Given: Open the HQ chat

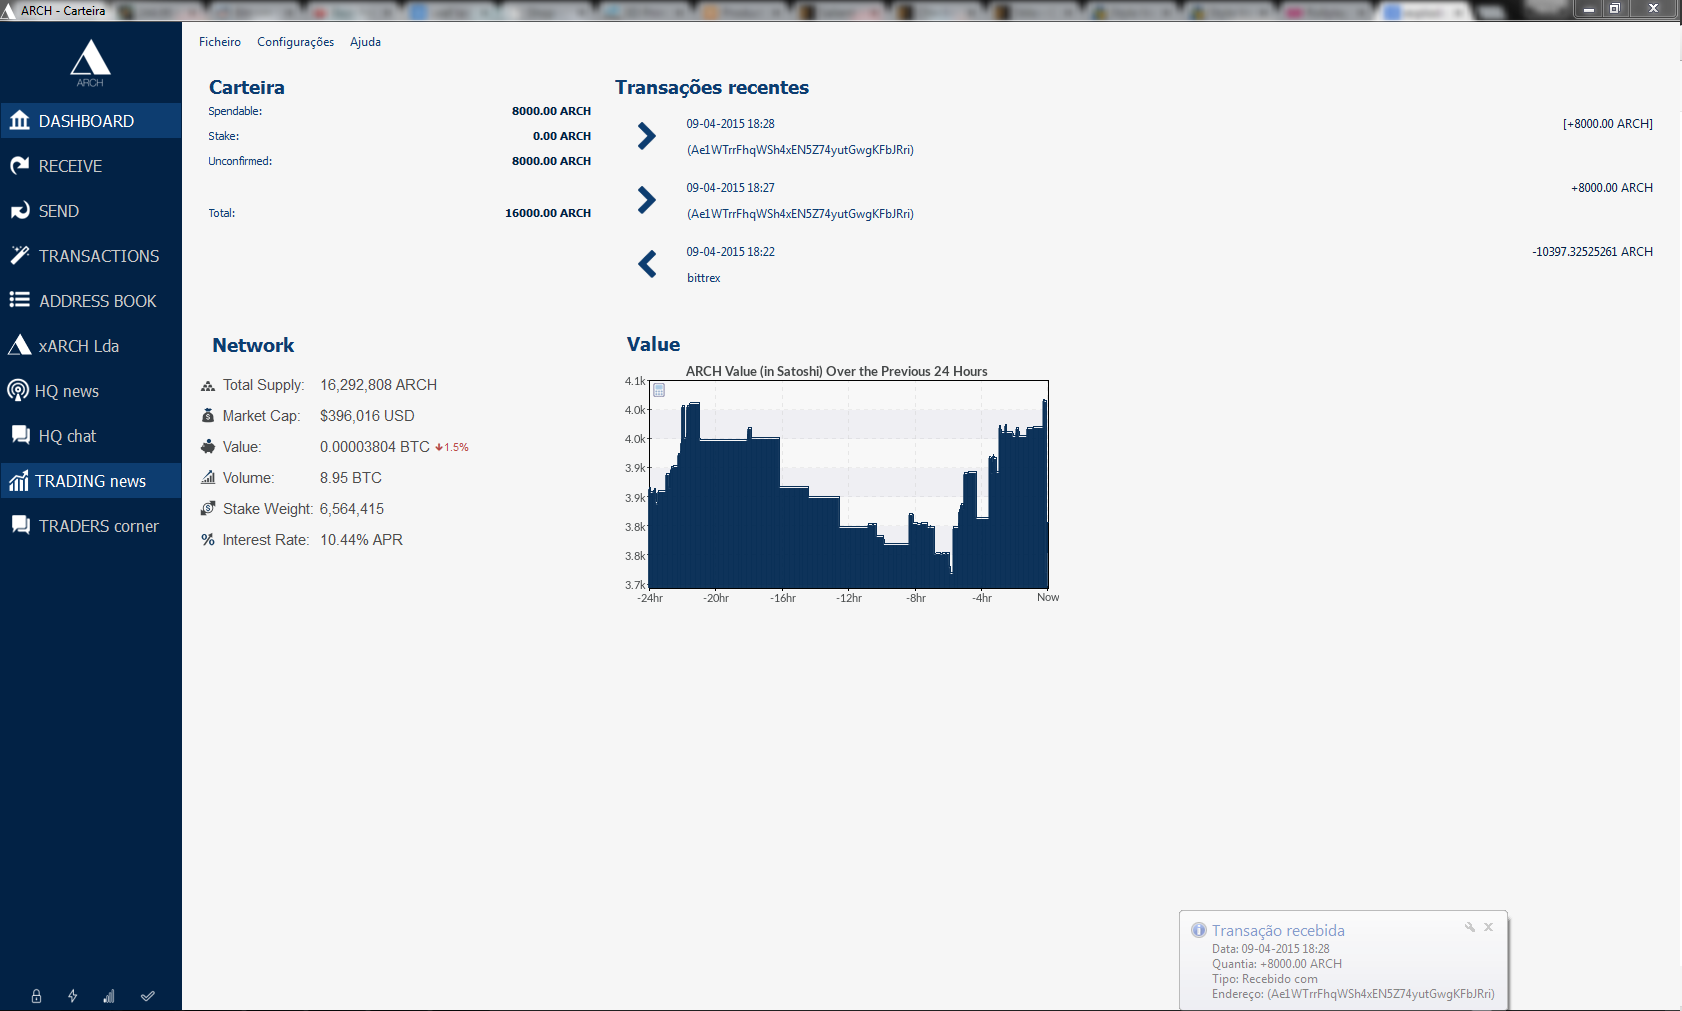Looking at the screenshot, I should click(90, 436).
